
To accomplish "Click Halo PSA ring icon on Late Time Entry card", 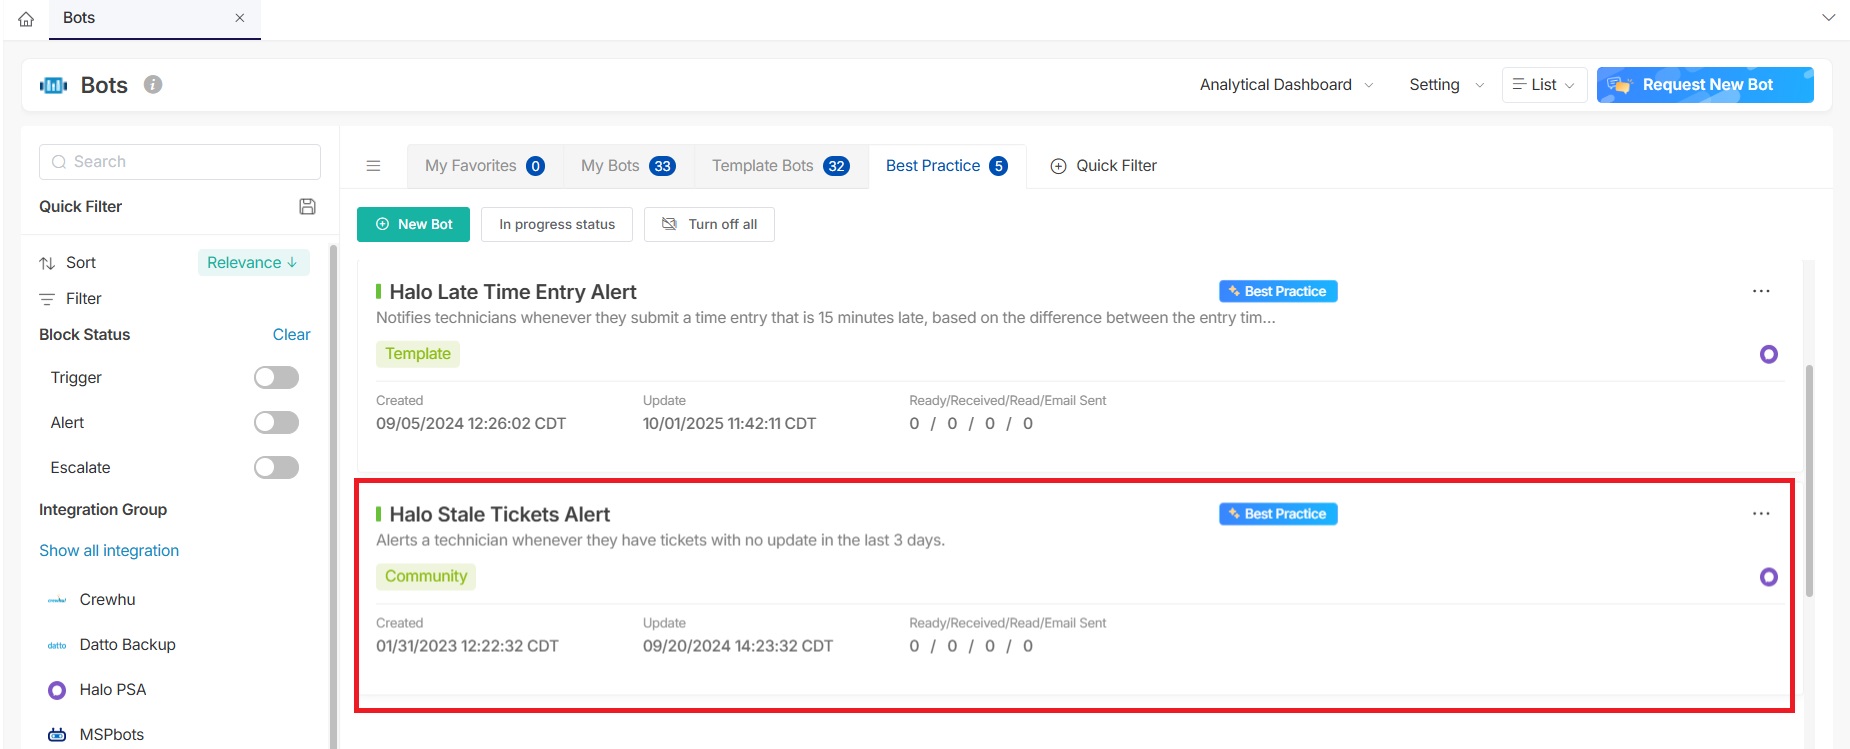I will coord(1769,354).
